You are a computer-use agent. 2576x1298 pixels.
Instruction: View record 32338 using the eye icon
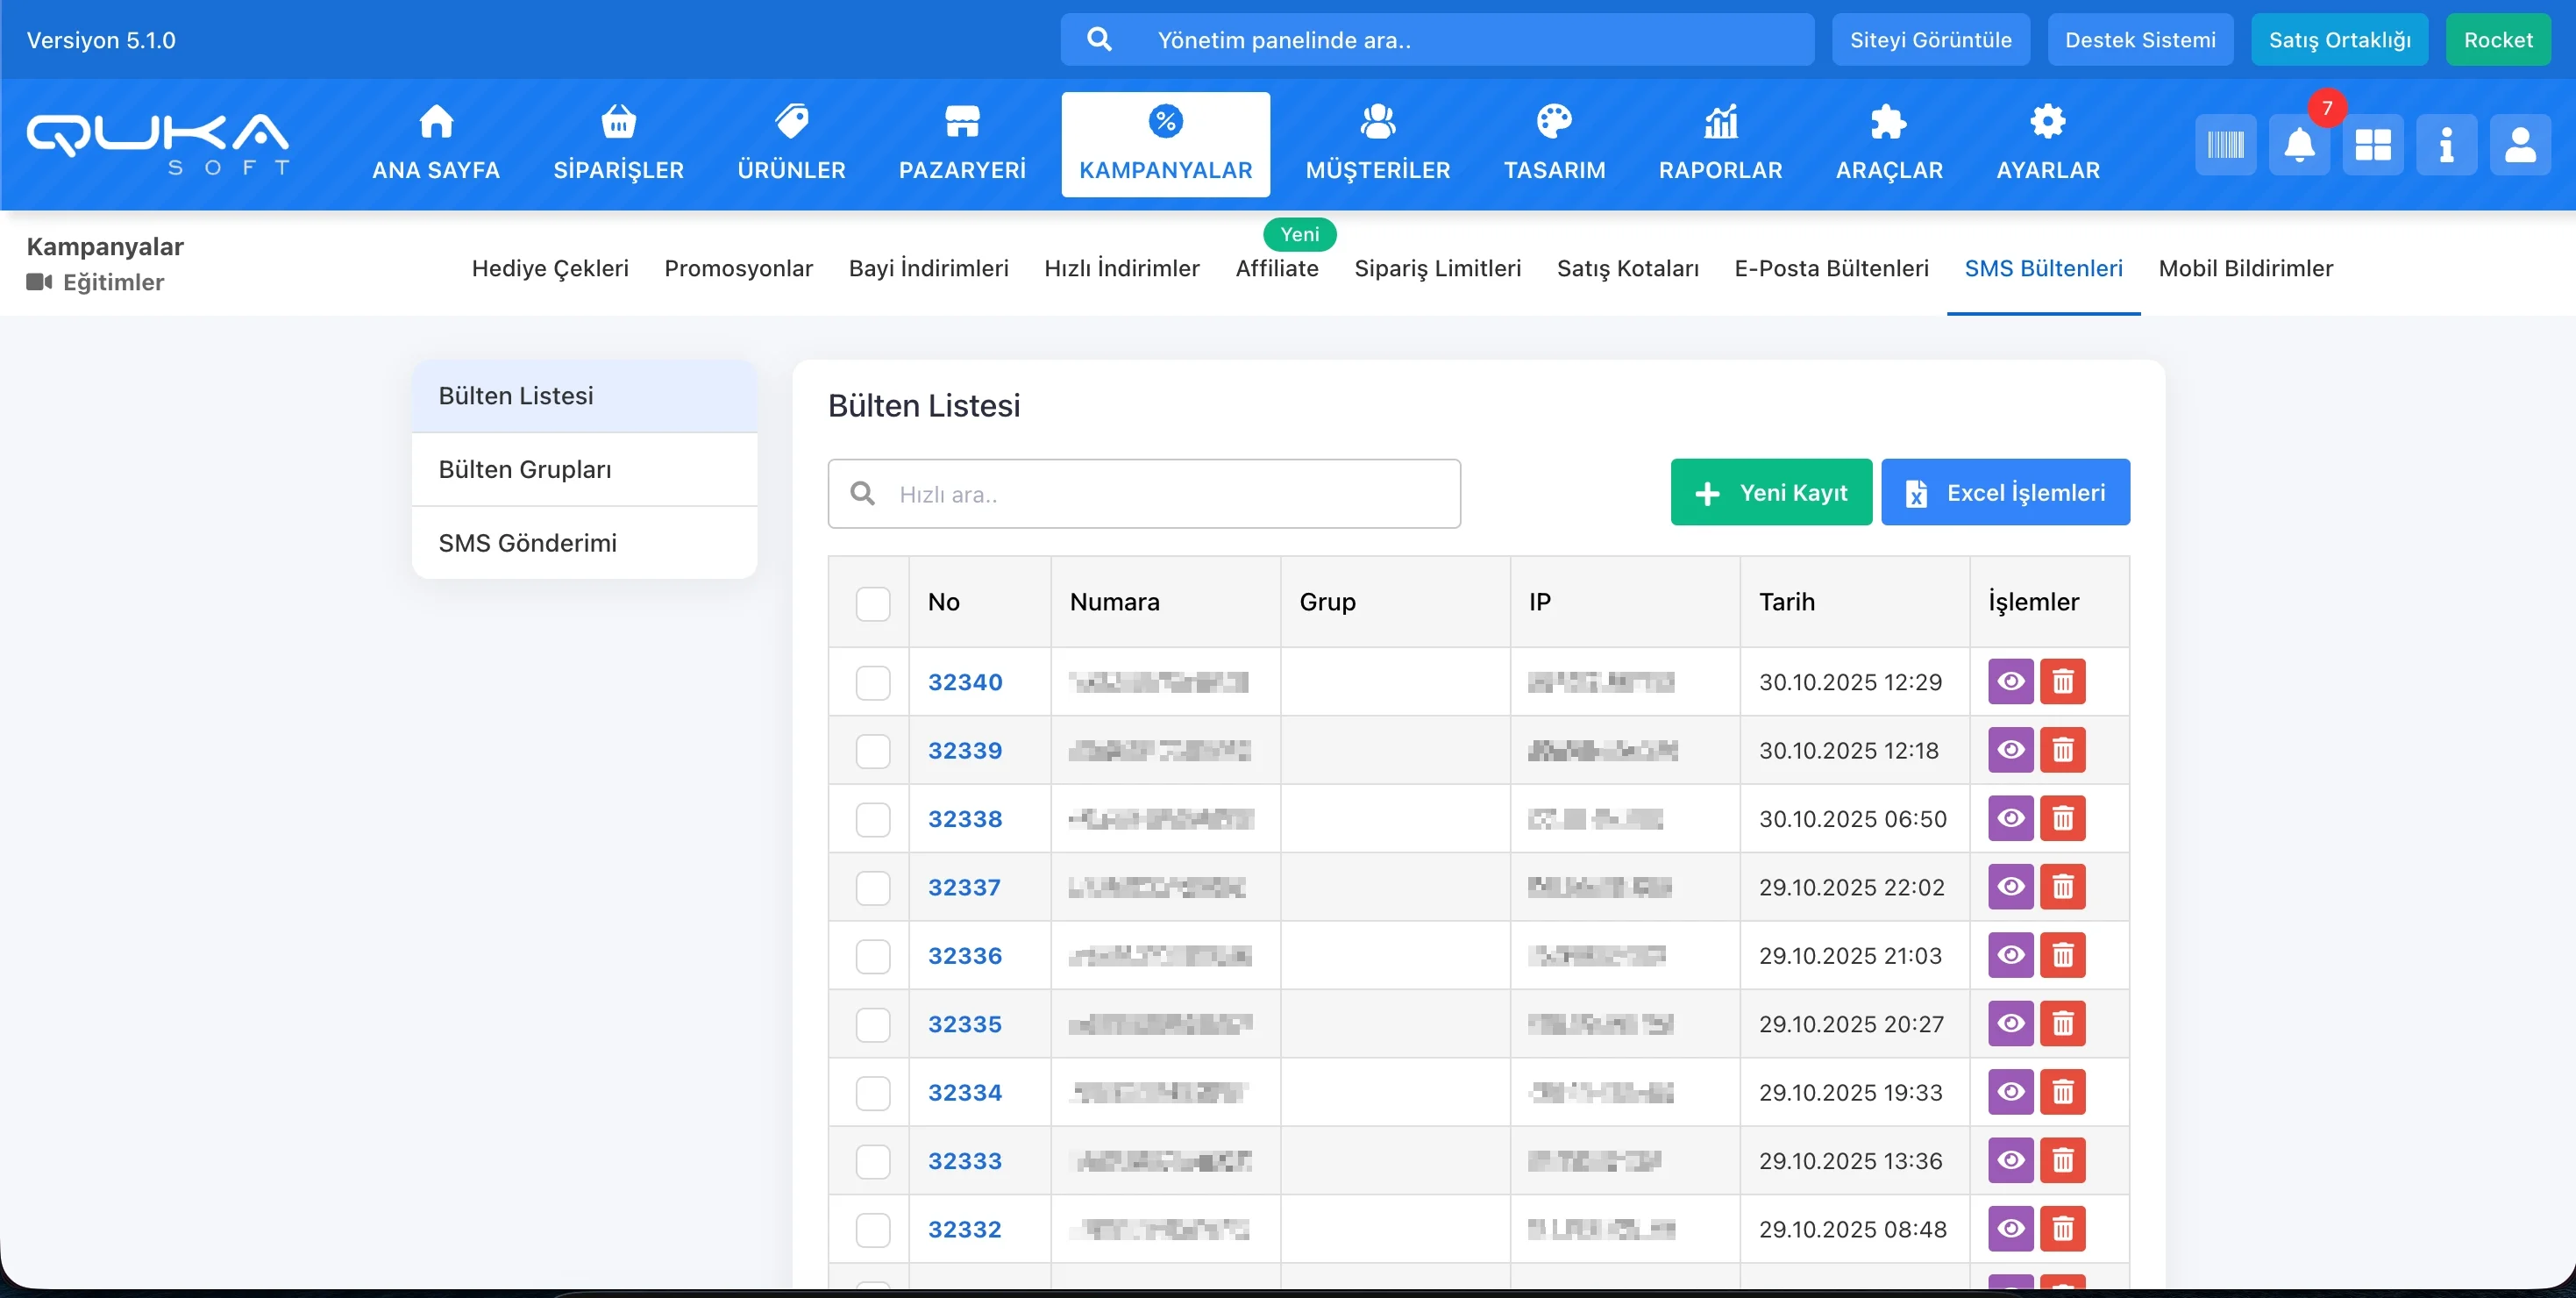2010,819
